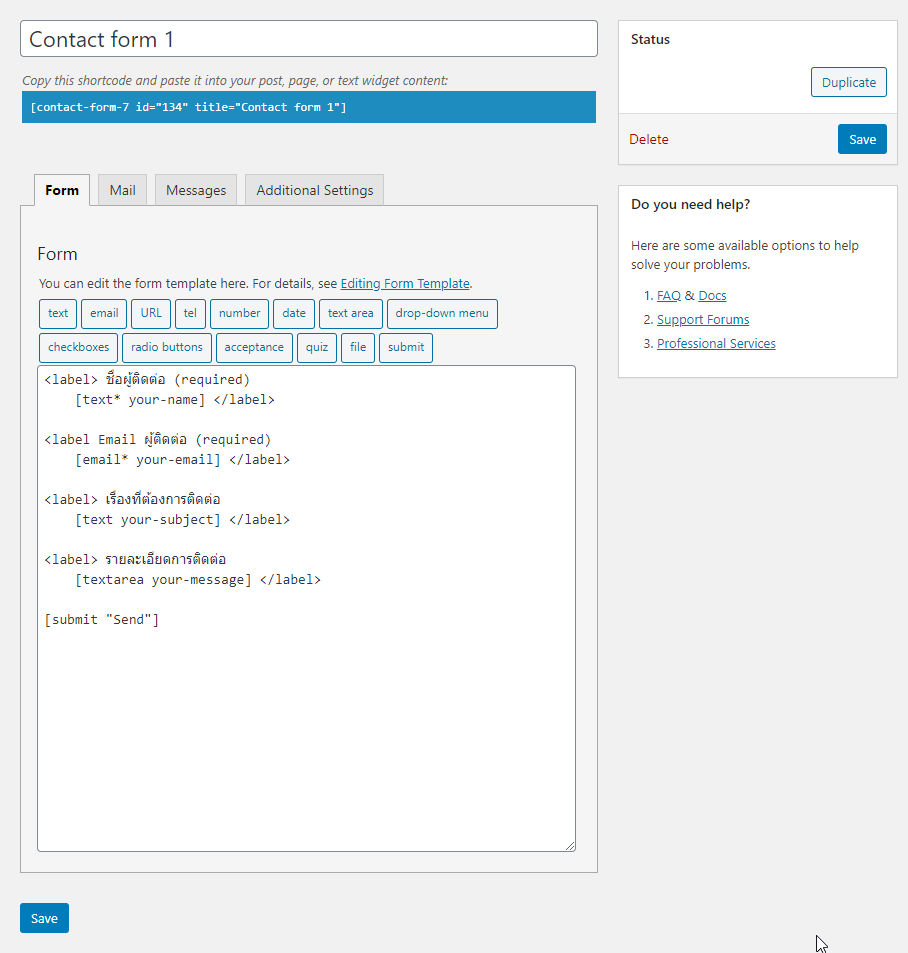Insert a tel field tag
Image resolution: width=908 pixels, height=953 pixels.
(x=190, y=314)
